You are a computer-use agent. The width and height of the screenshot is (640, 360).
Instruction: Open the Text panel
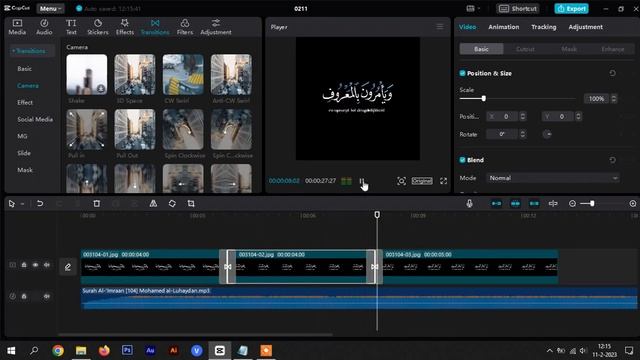point(71,27)
